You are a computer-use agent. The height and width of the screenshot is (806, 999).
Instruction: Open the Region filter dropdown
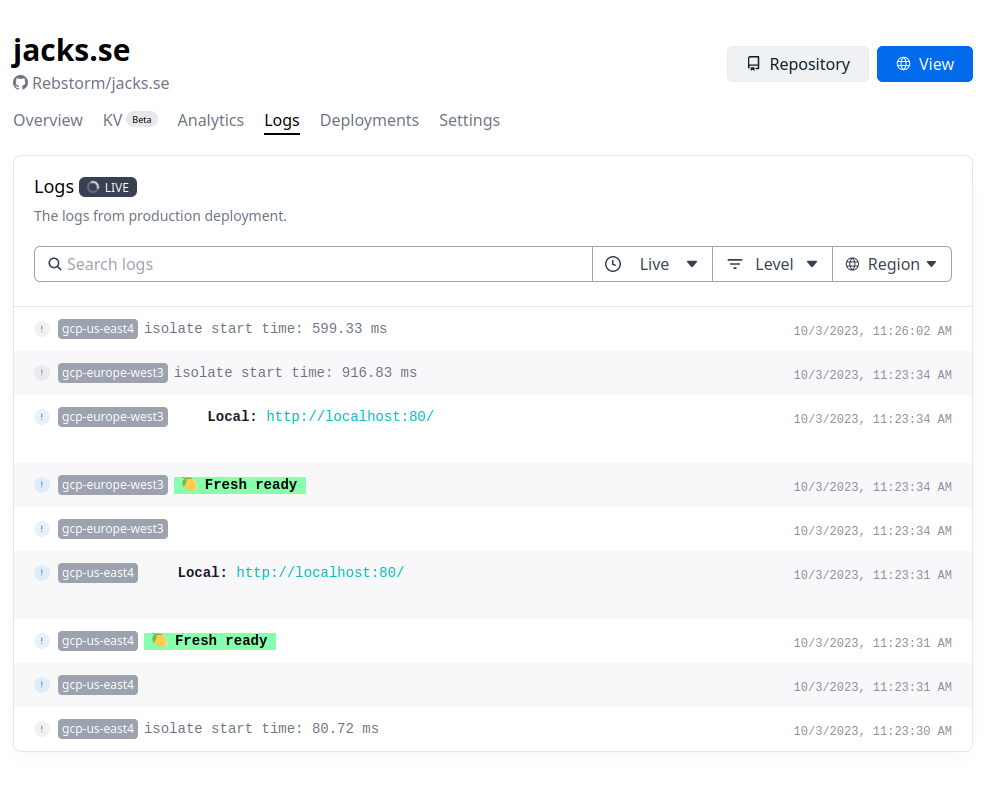892,264
